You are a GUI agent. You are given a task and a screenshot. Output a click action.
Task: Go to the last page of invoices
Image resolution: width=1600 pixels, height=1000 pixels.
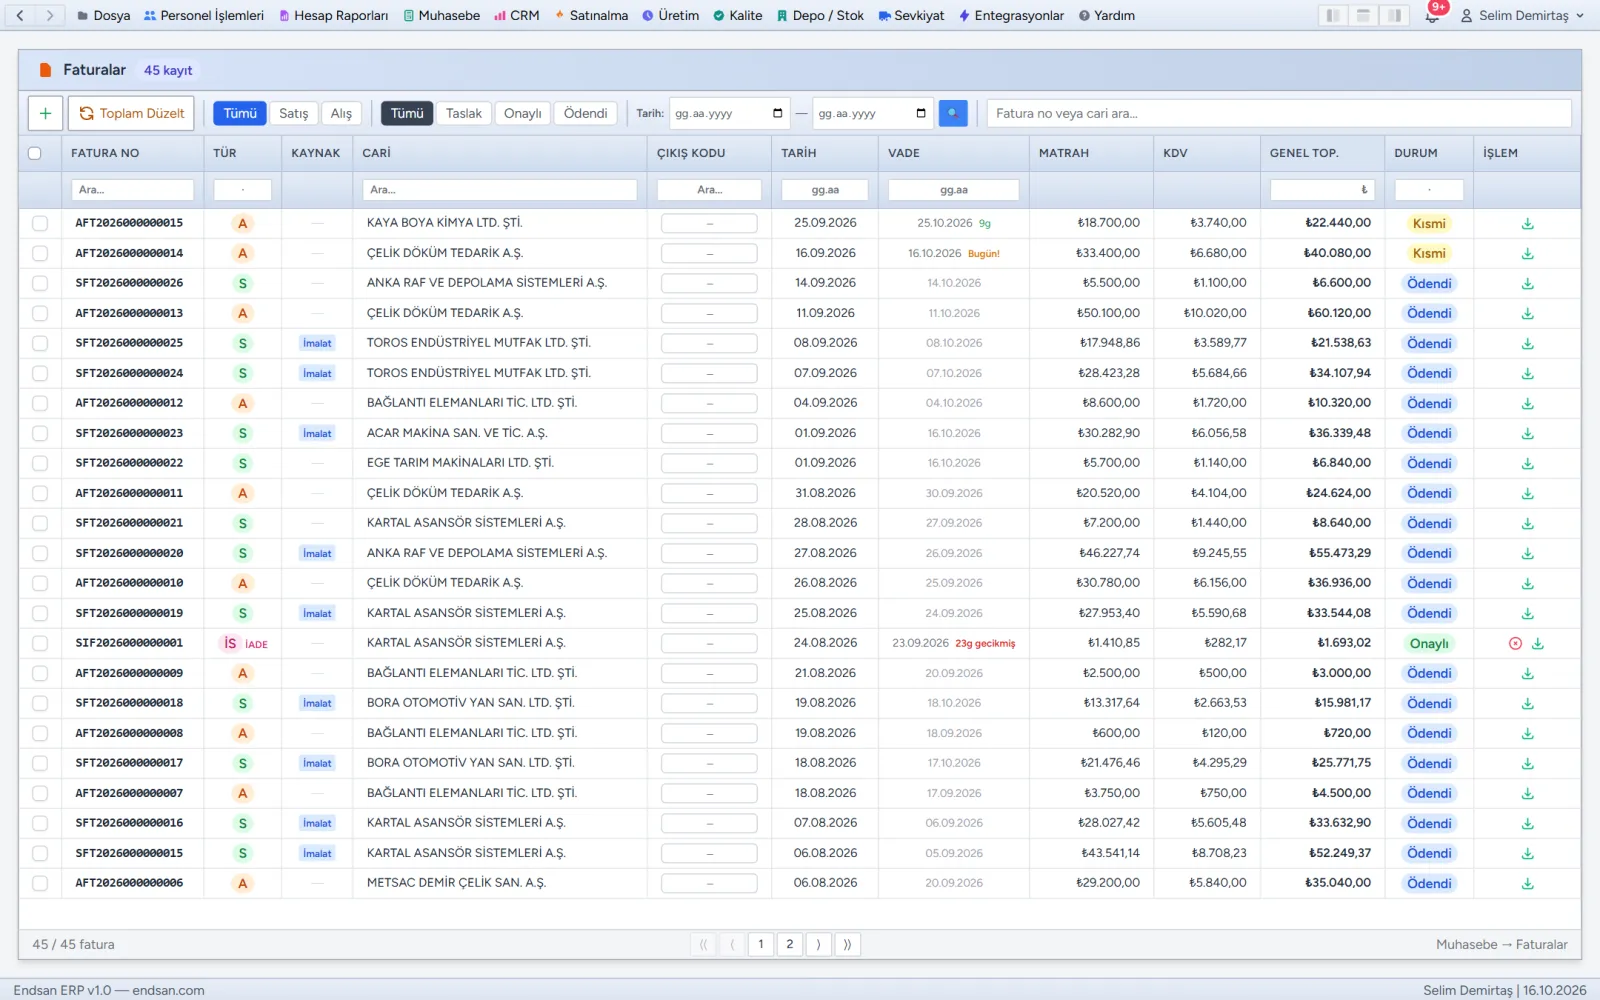click(847, 944)
